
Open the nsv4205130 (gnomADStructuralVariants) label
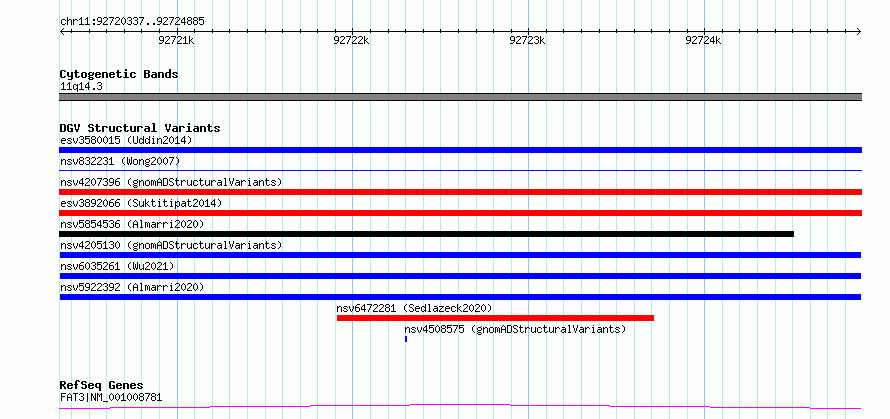pos(171,245)
